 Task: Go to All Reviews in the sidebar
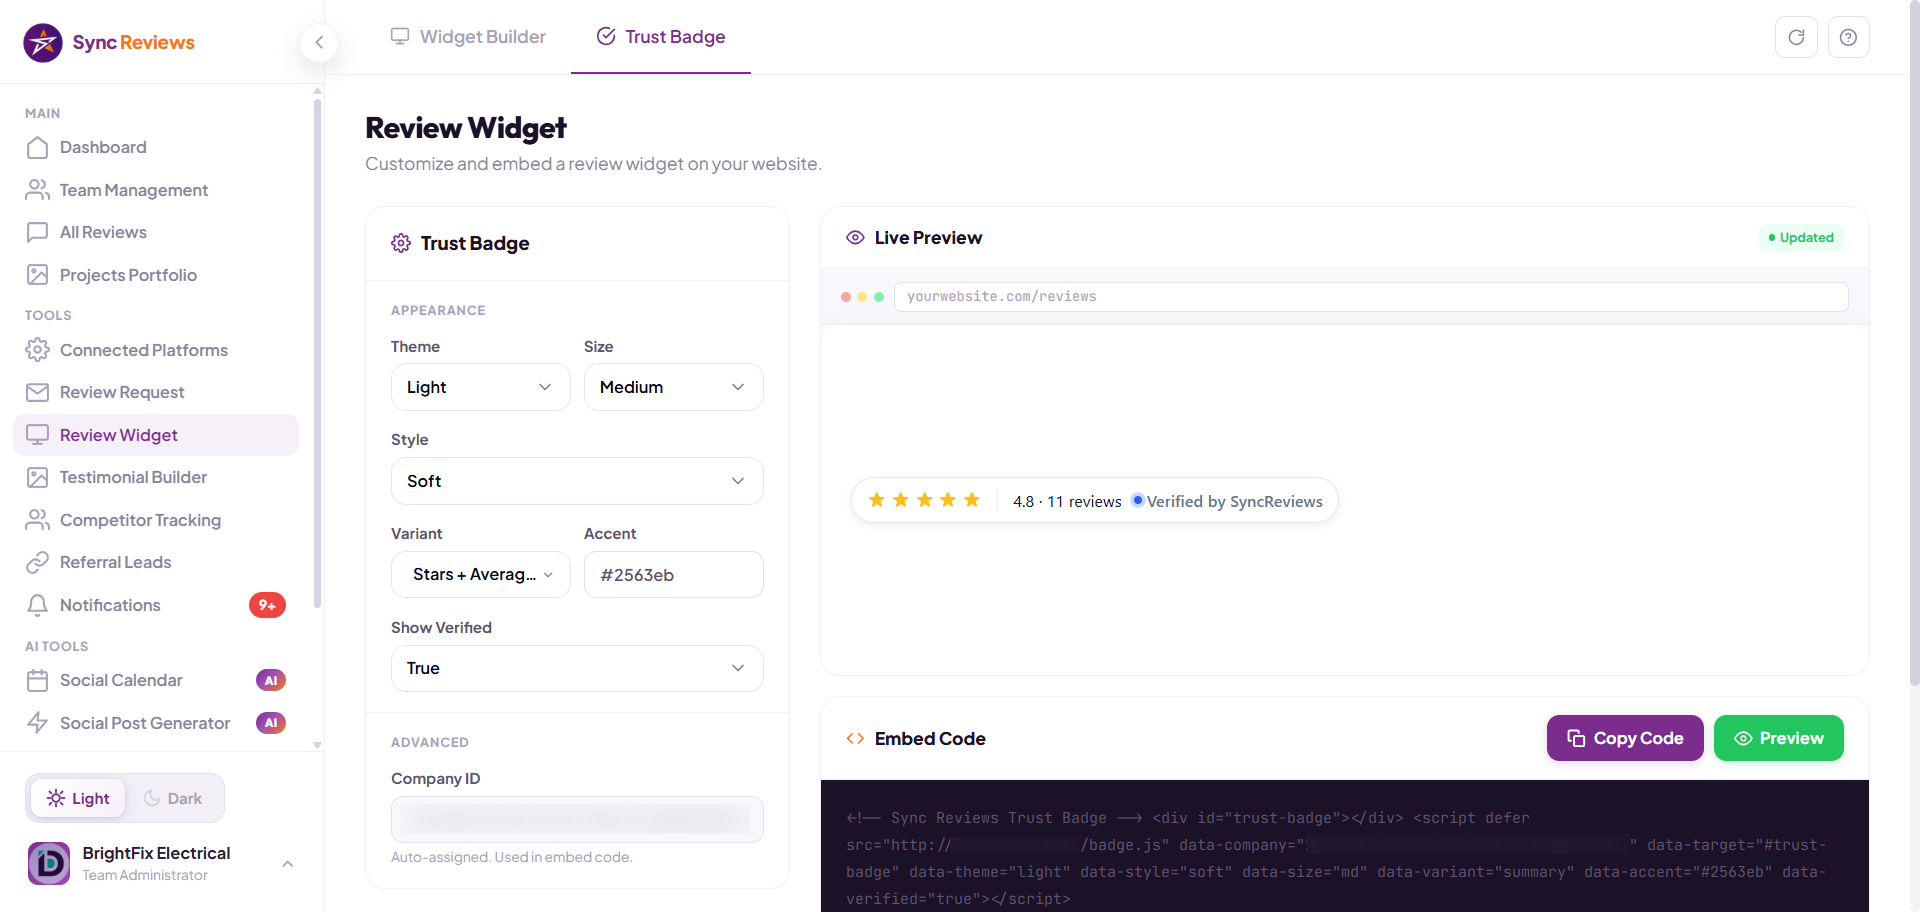pos(156,232)
